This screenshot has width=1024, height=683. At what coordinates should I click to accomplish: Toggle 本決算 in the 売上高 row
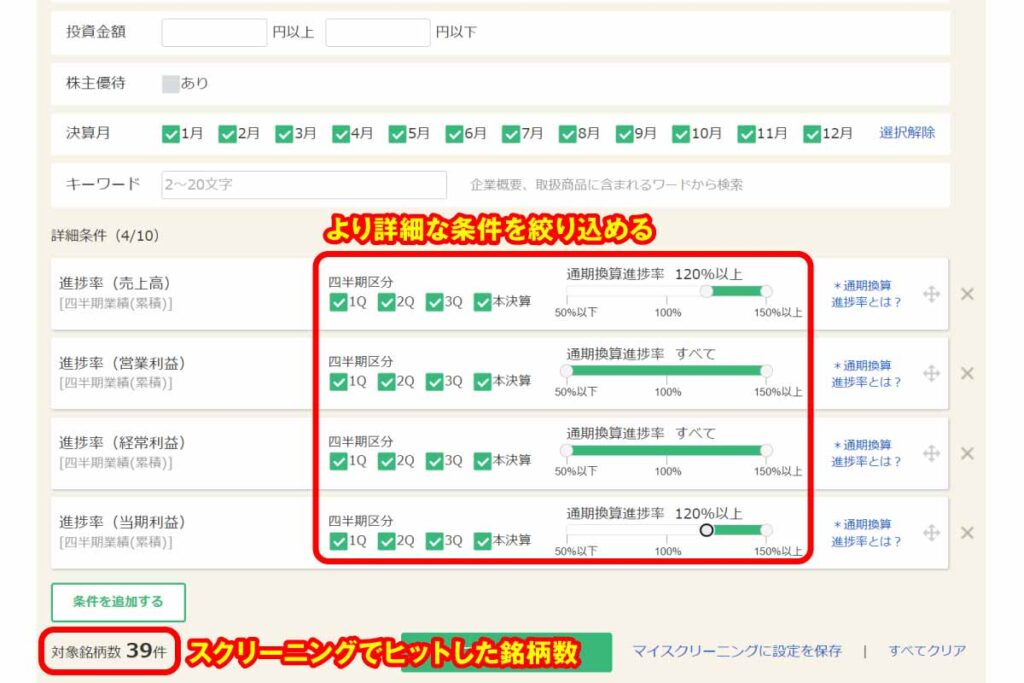pos(483,302)
